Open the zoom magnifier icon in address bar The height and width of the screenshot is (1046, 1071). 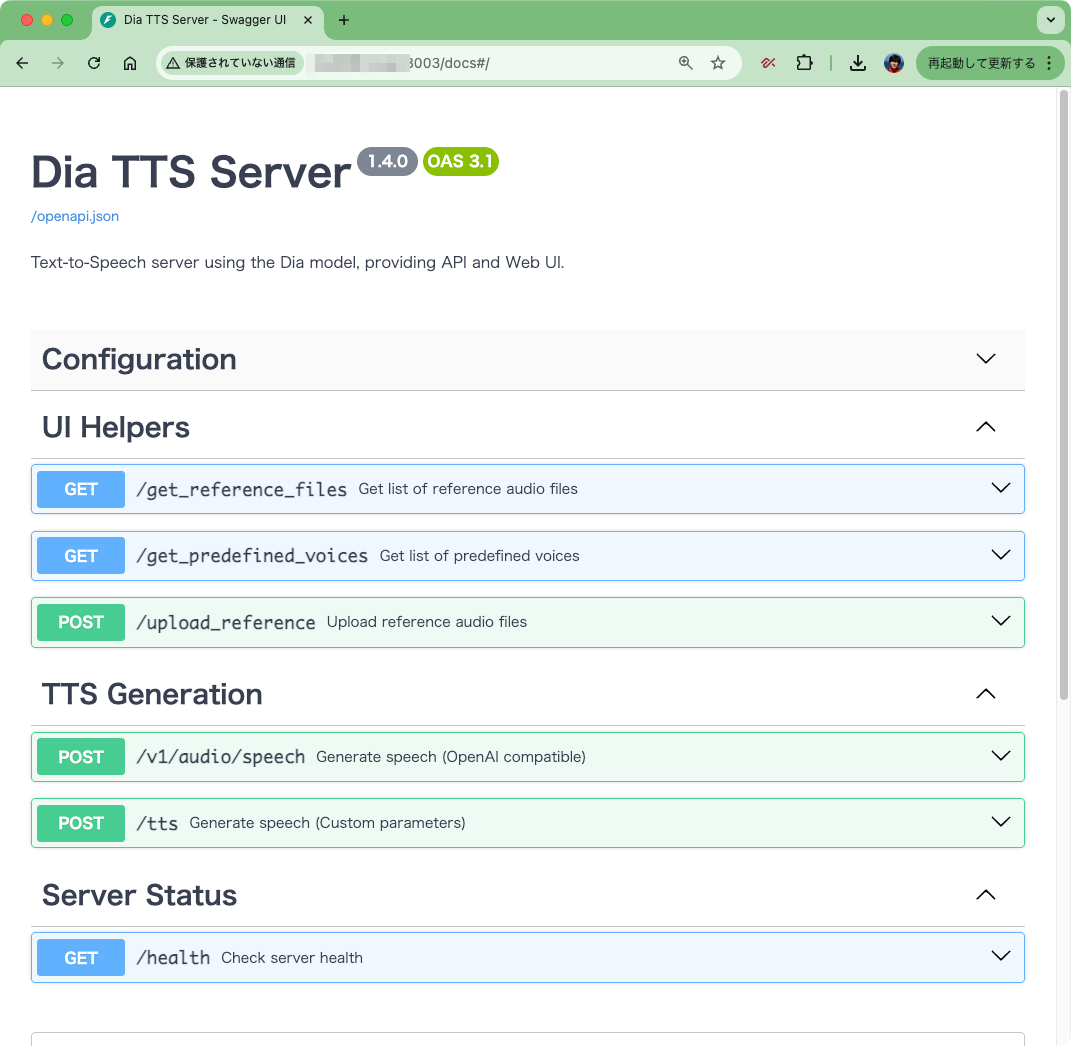(x=686, y=63)
